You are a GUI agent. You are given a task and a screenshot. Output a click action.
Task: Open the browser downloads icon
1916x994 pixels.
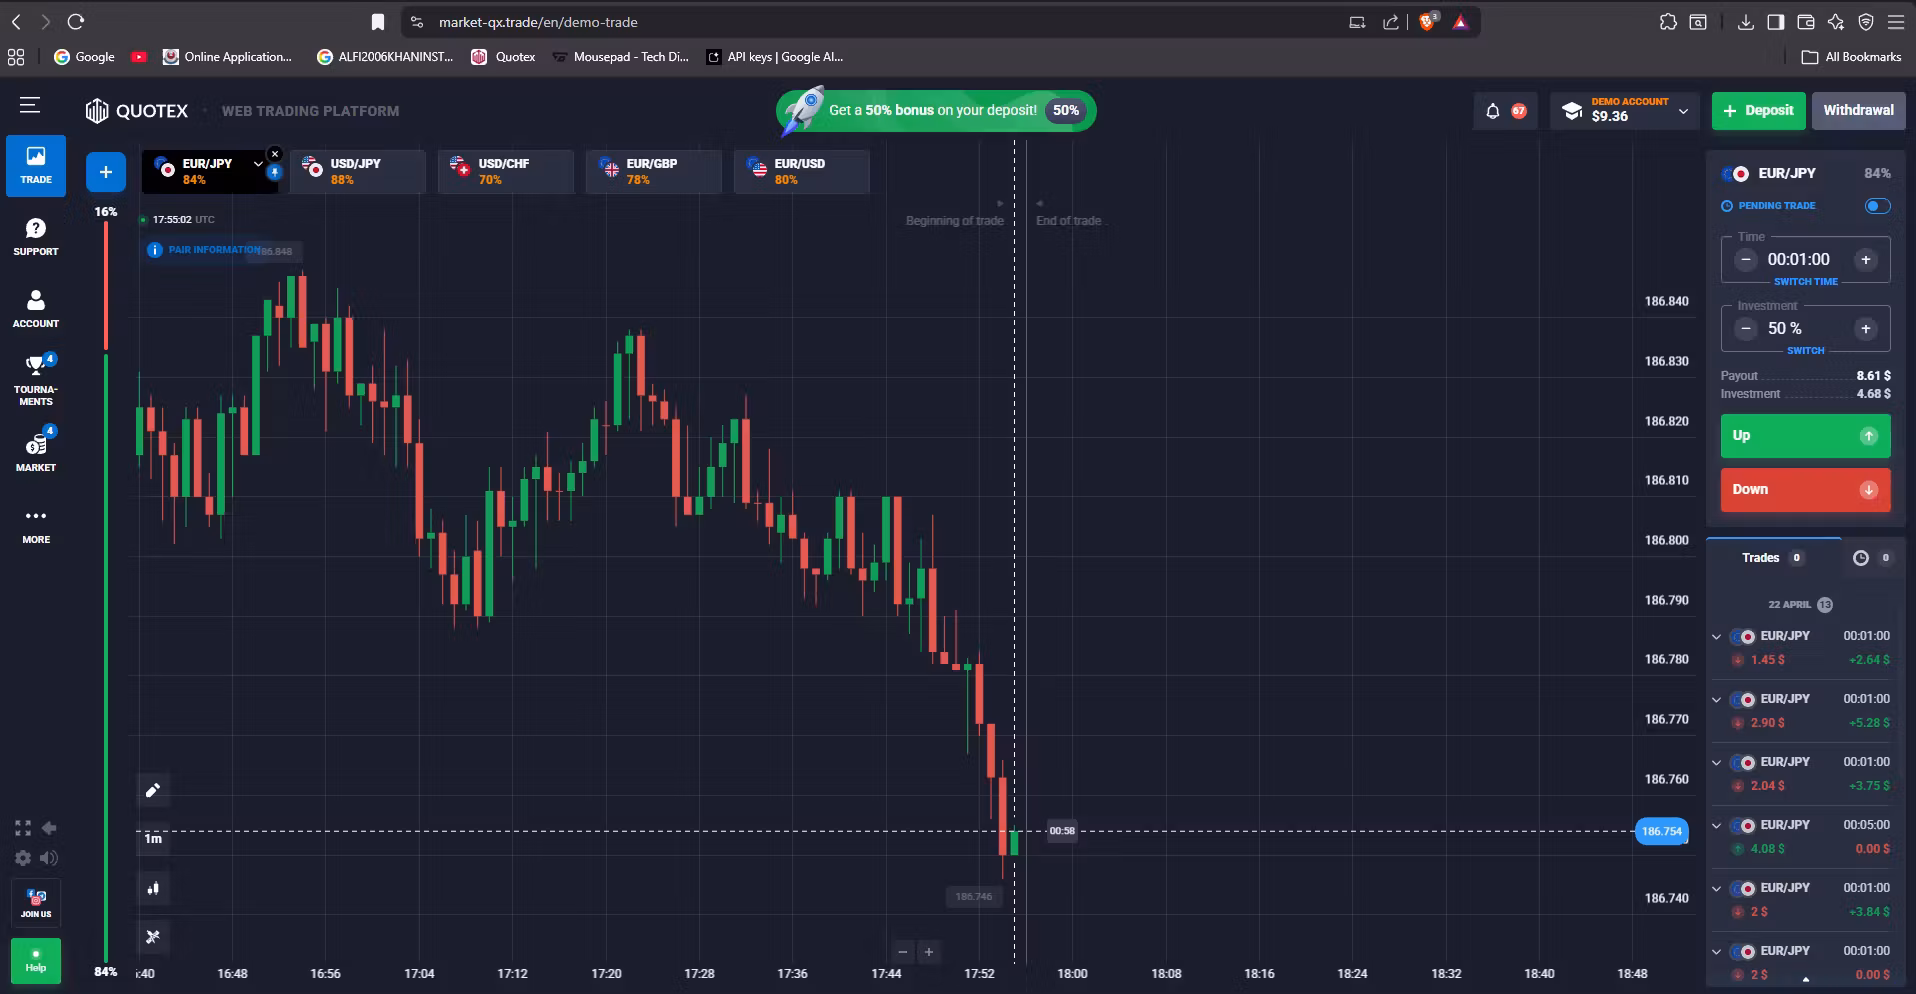coord(1745,22)
